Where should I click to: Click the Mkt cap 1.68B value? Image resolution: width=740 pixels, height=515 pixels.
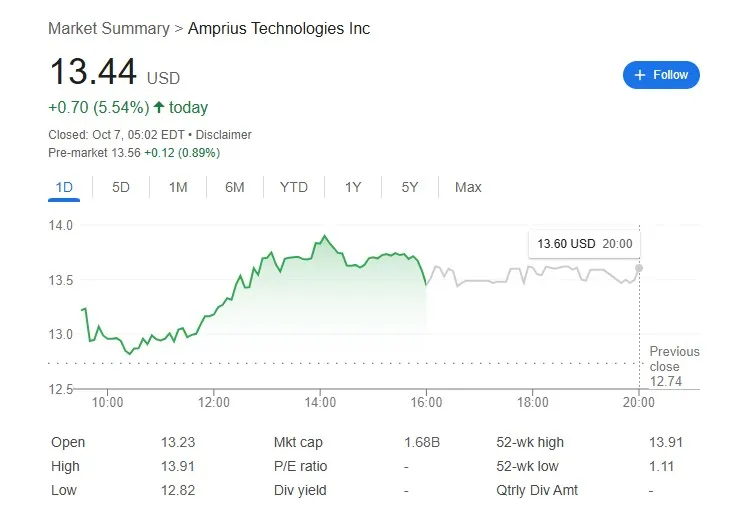pyautogui.click(x=420, y=442)
